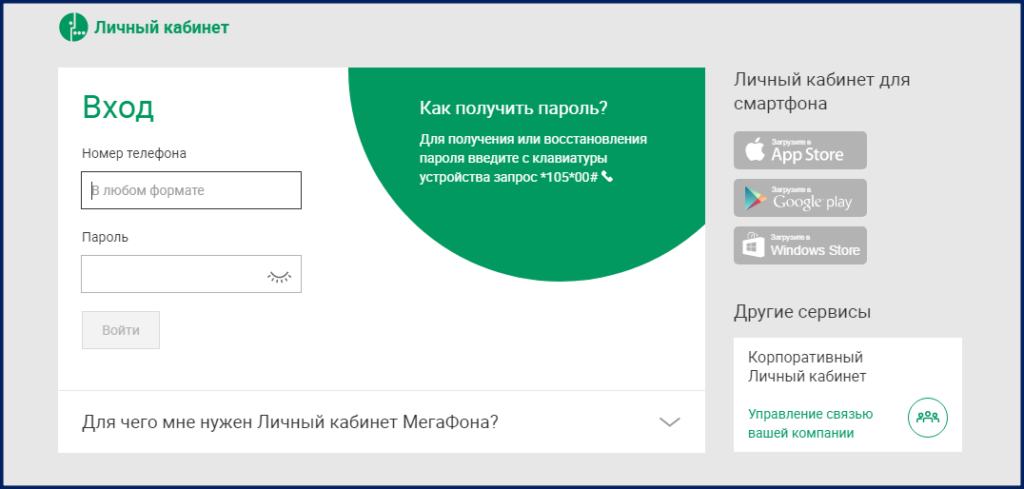The height and width of the screenshot is (489, 1024).
Task: Click the "Windows Store" text on download badge
Action: tap(814, 251)
